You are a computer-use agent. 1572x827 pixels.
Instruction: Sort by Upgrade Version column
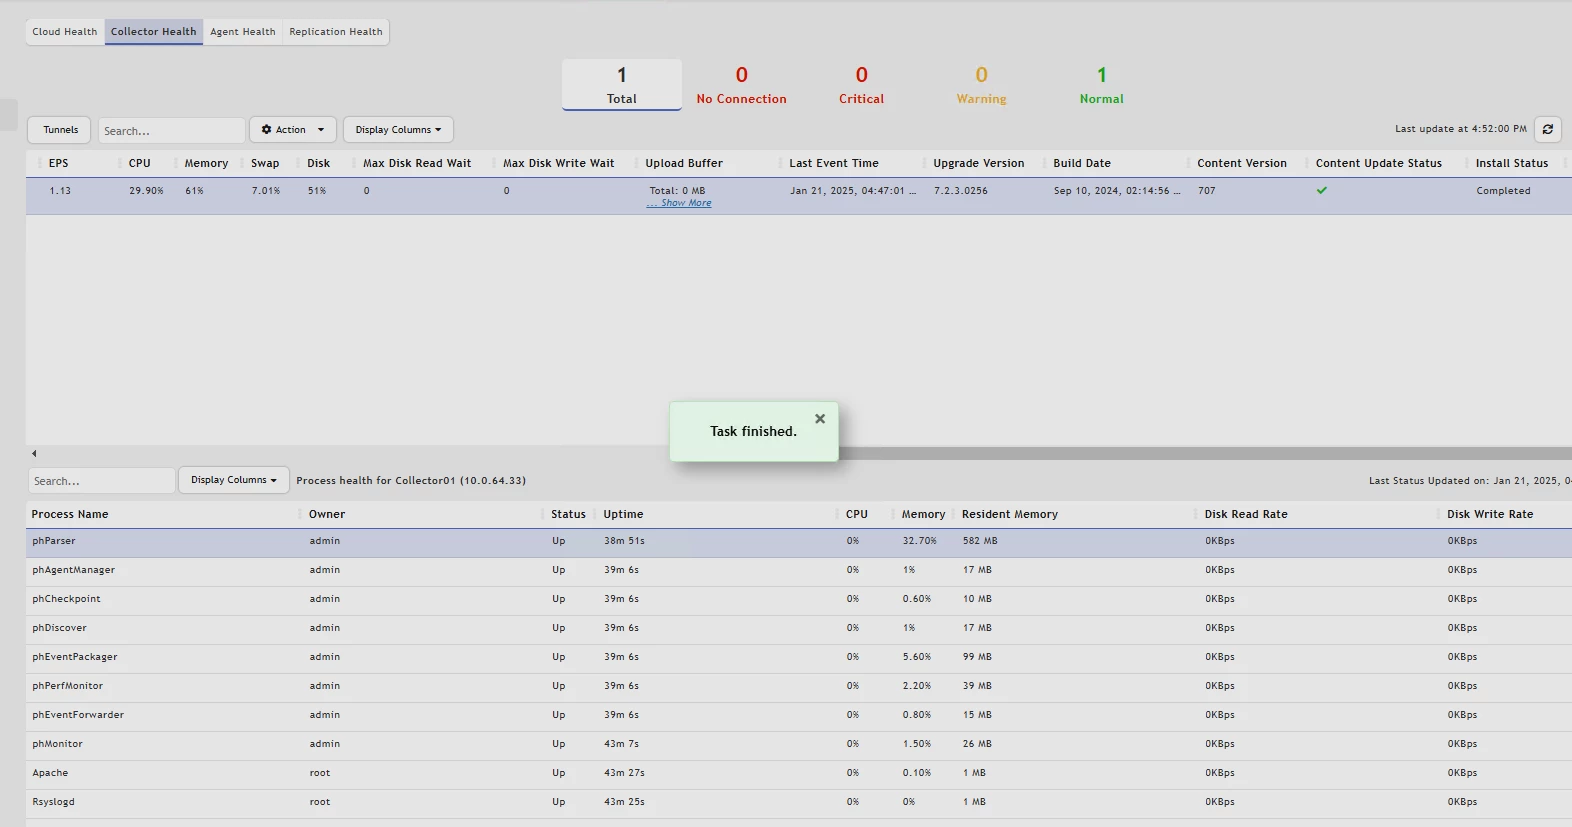pyautogui.click(x=979, y=163)
